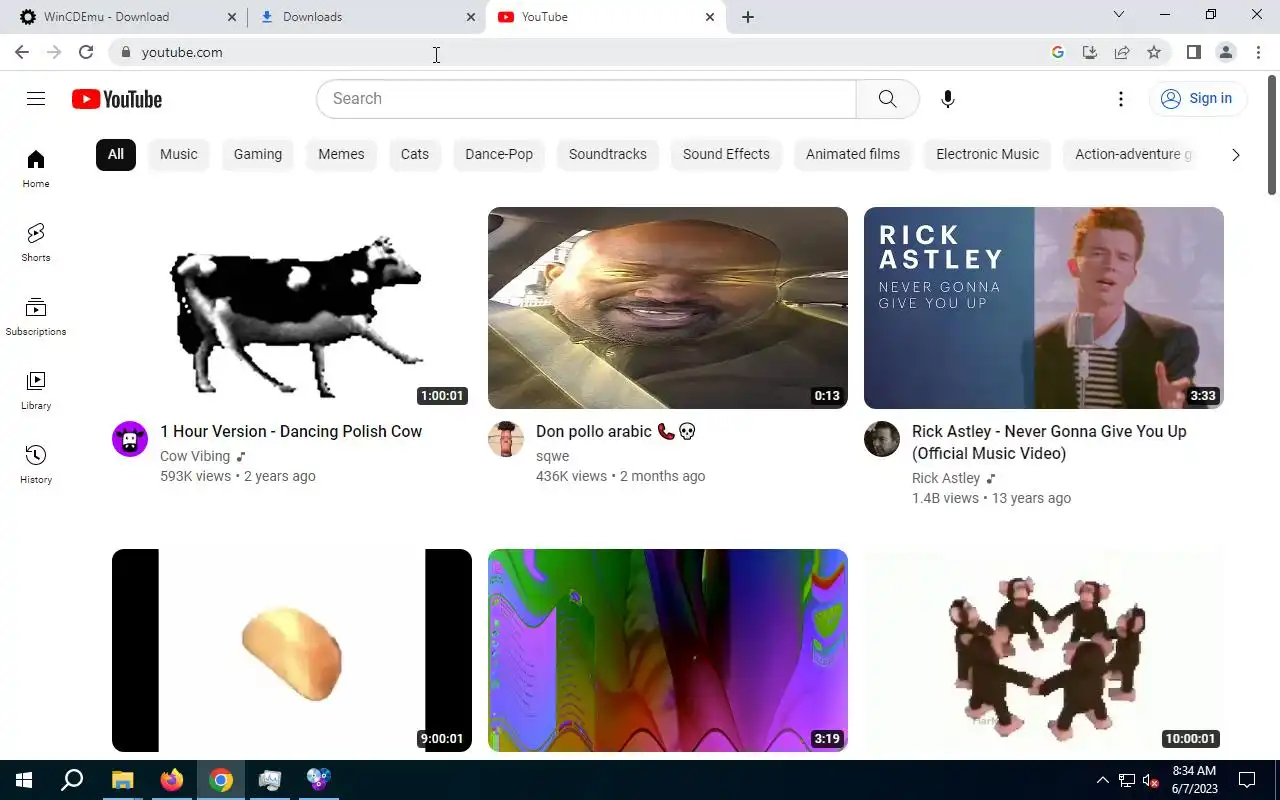Open Cow Vibing channel link
Screen dimensions: 1280x800
195,456
